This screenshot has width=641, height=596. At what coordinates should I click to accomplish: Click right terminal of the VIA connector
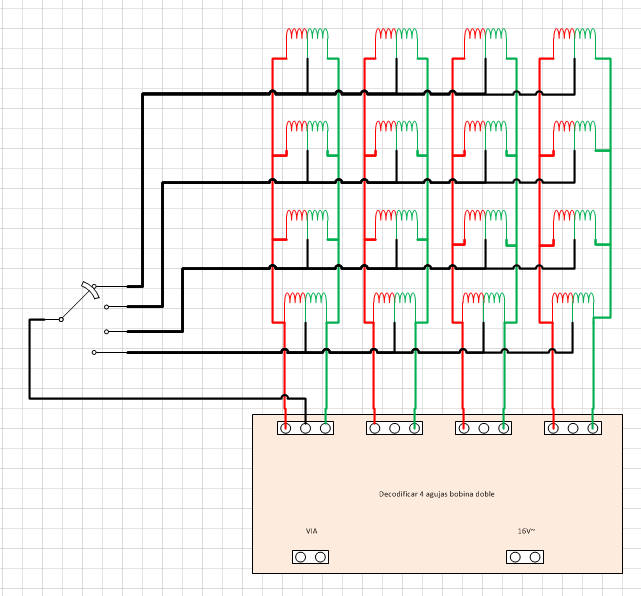click(x=320, y=557)
